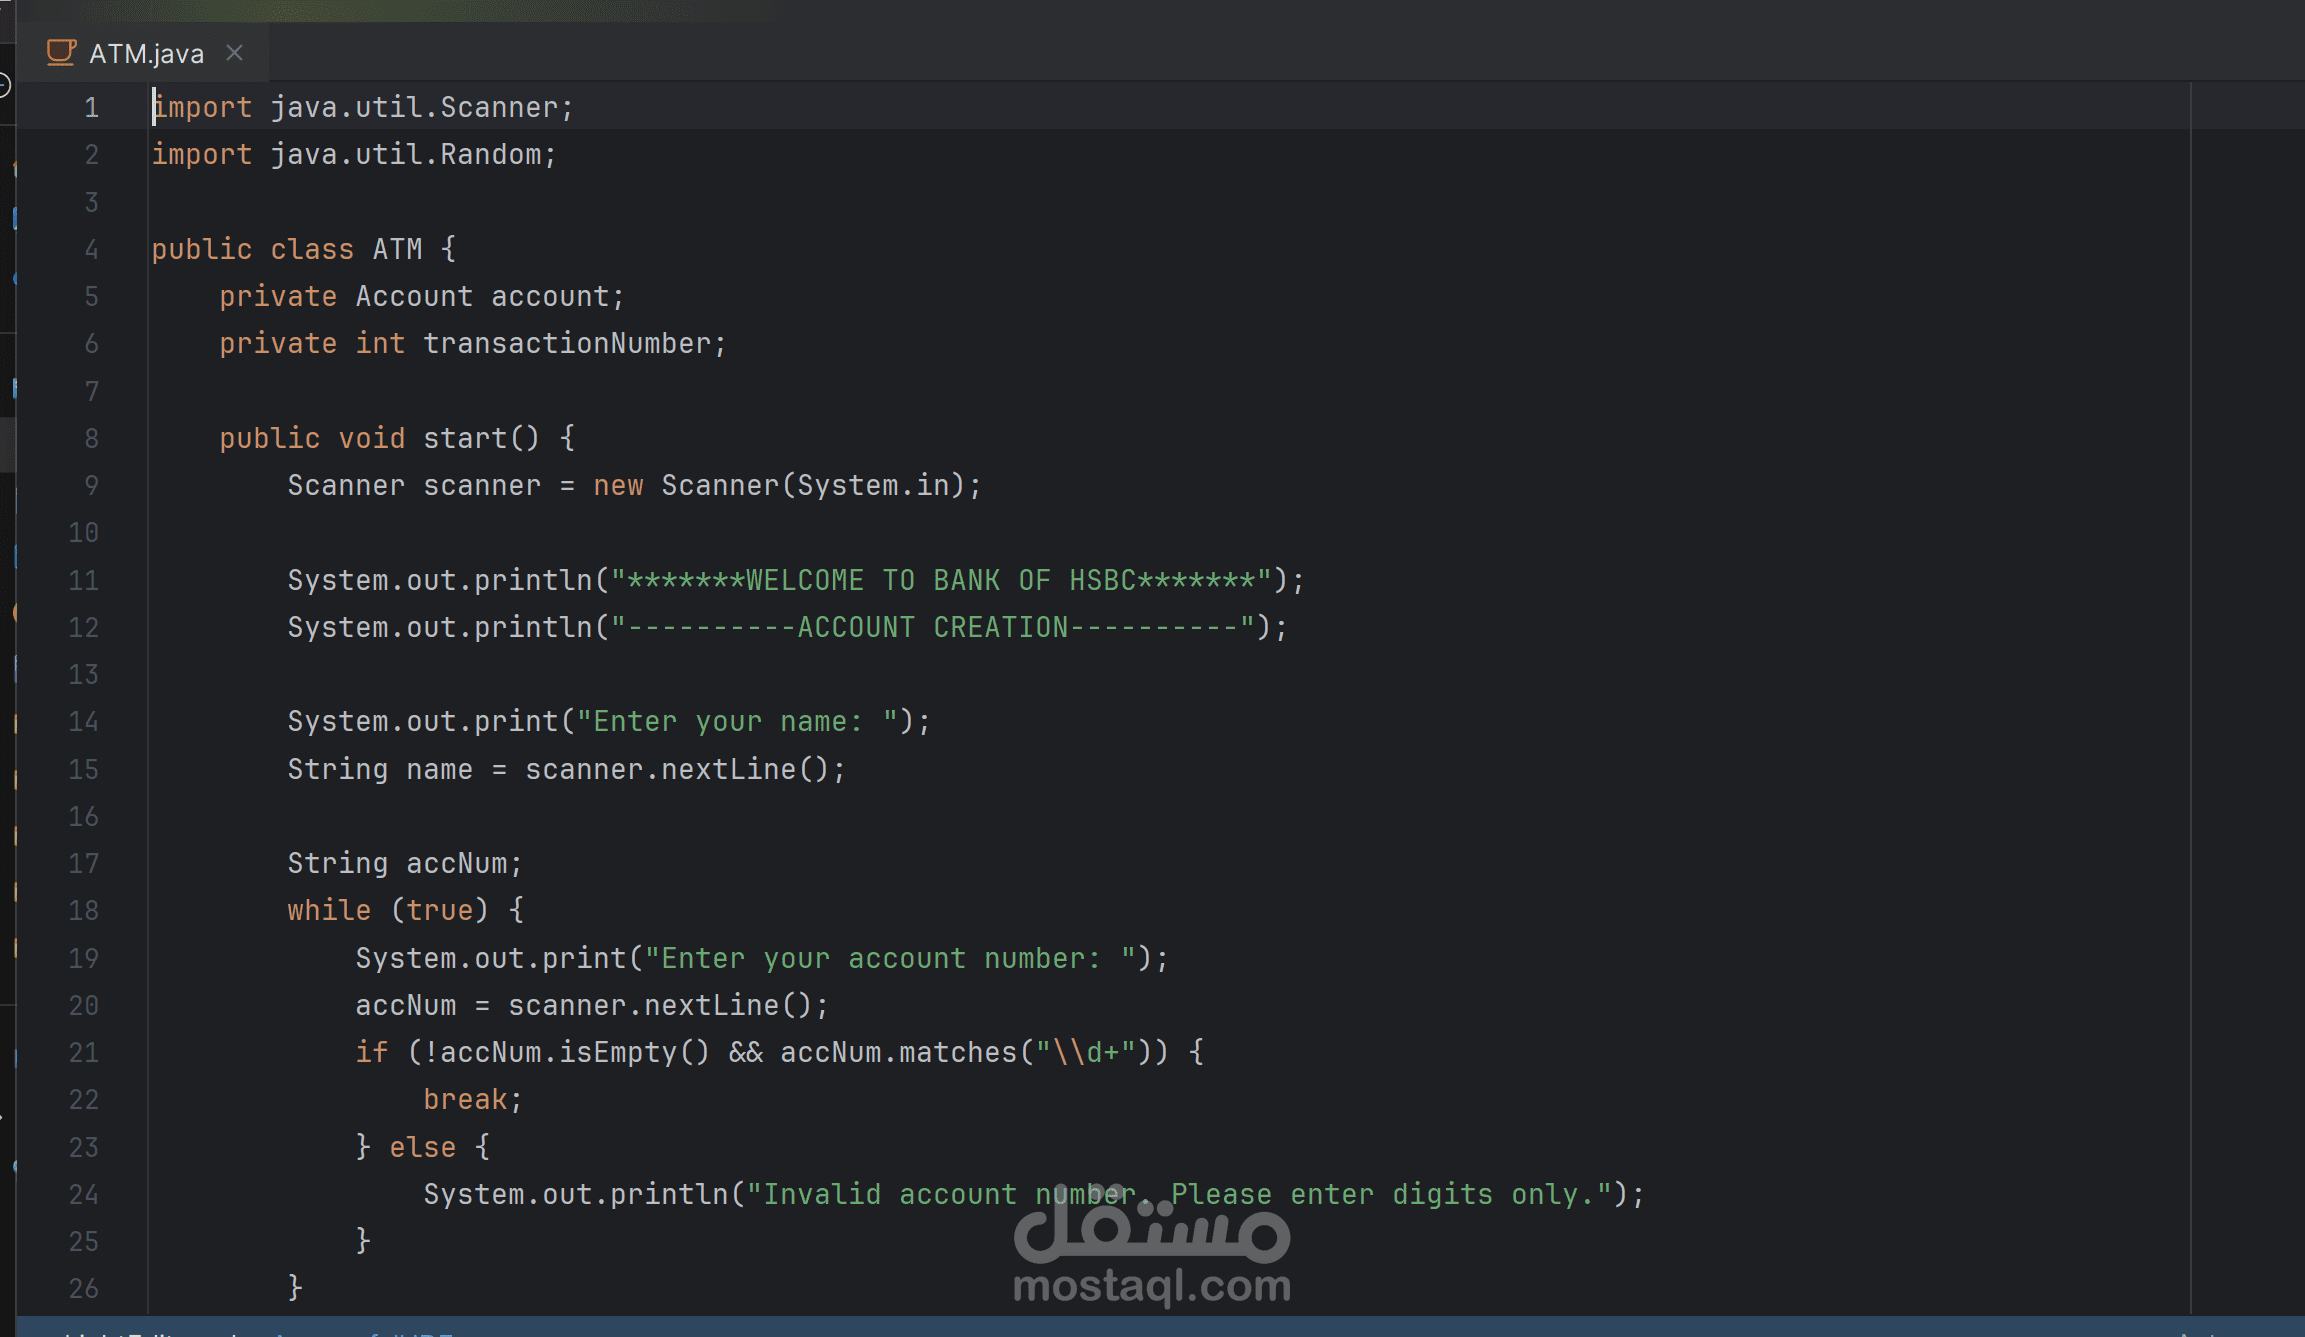Click line number 26 in gutter

(84, 1288)
